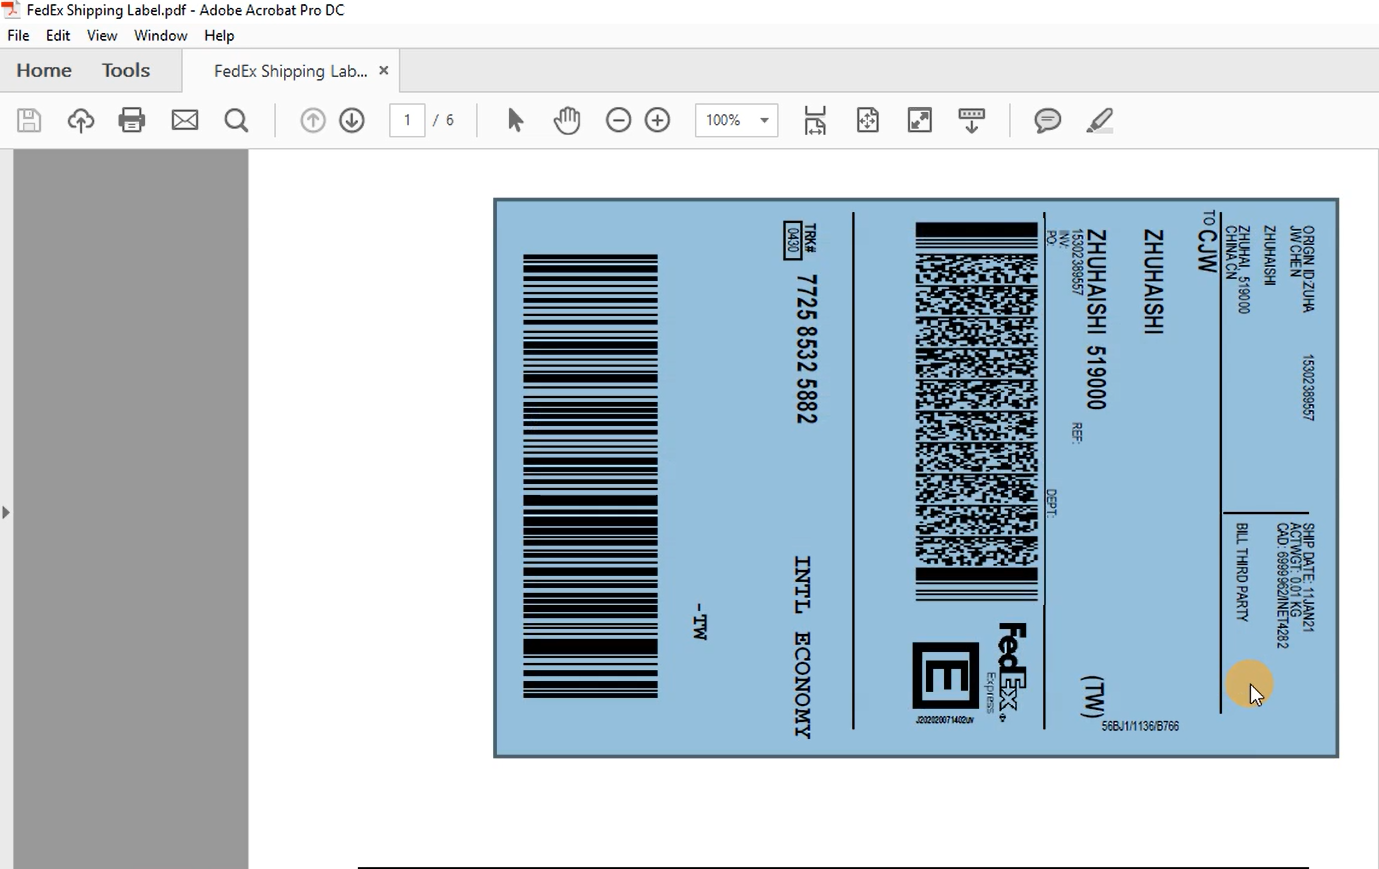Zoom out with the minus icon
Screen dimensions: 1379x869
pos(619,121)
